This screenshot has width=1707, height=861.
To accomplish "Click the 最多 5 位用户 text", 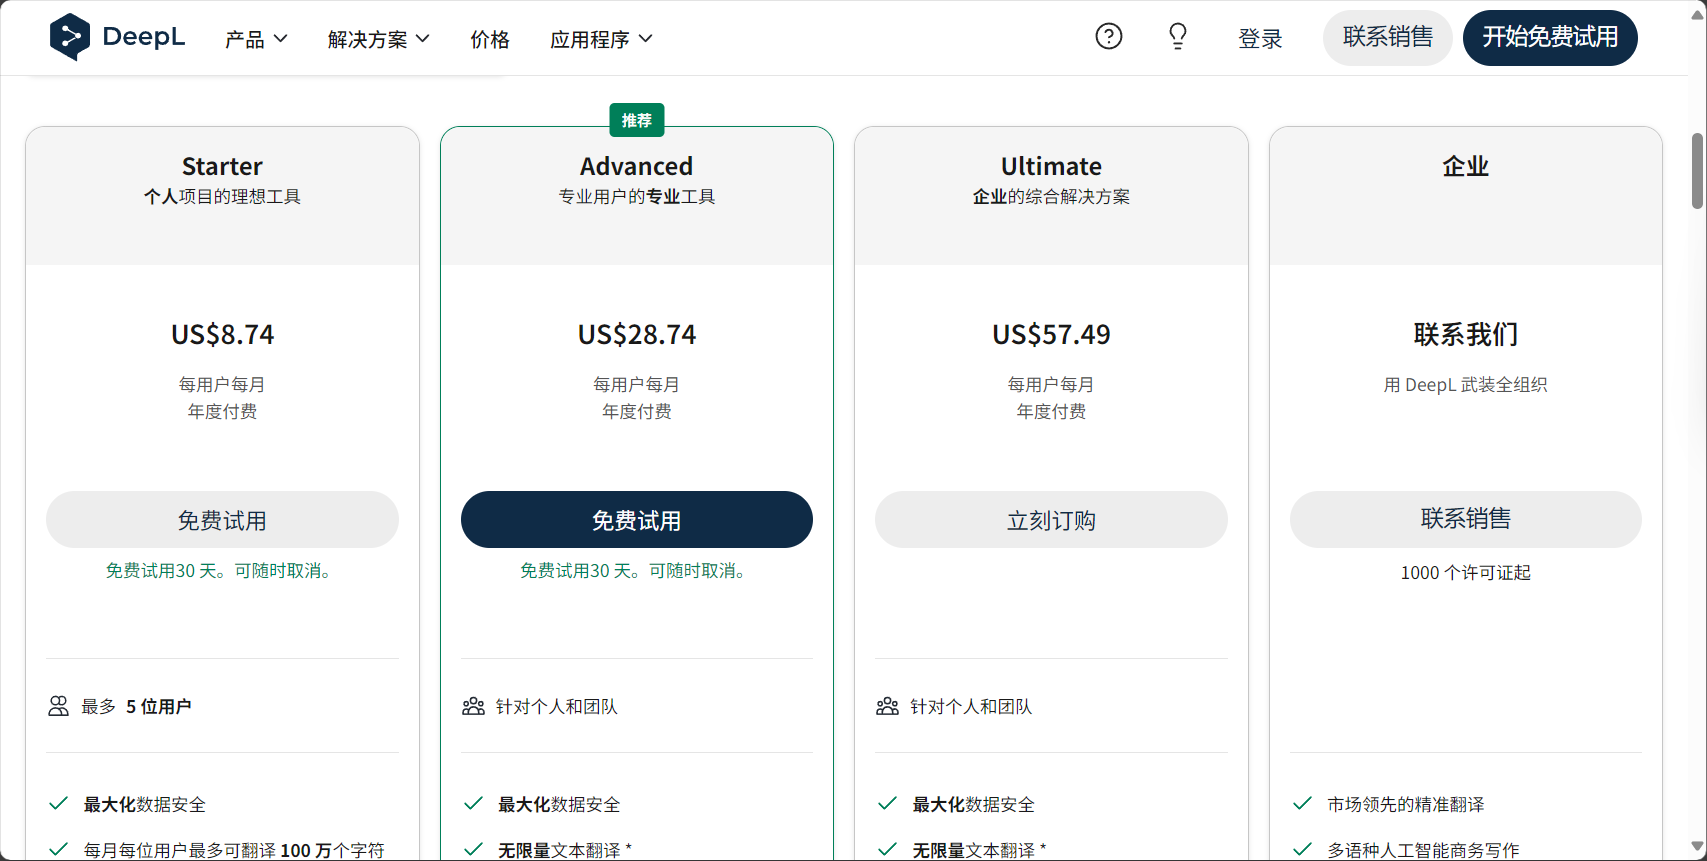I will (136, 706).
